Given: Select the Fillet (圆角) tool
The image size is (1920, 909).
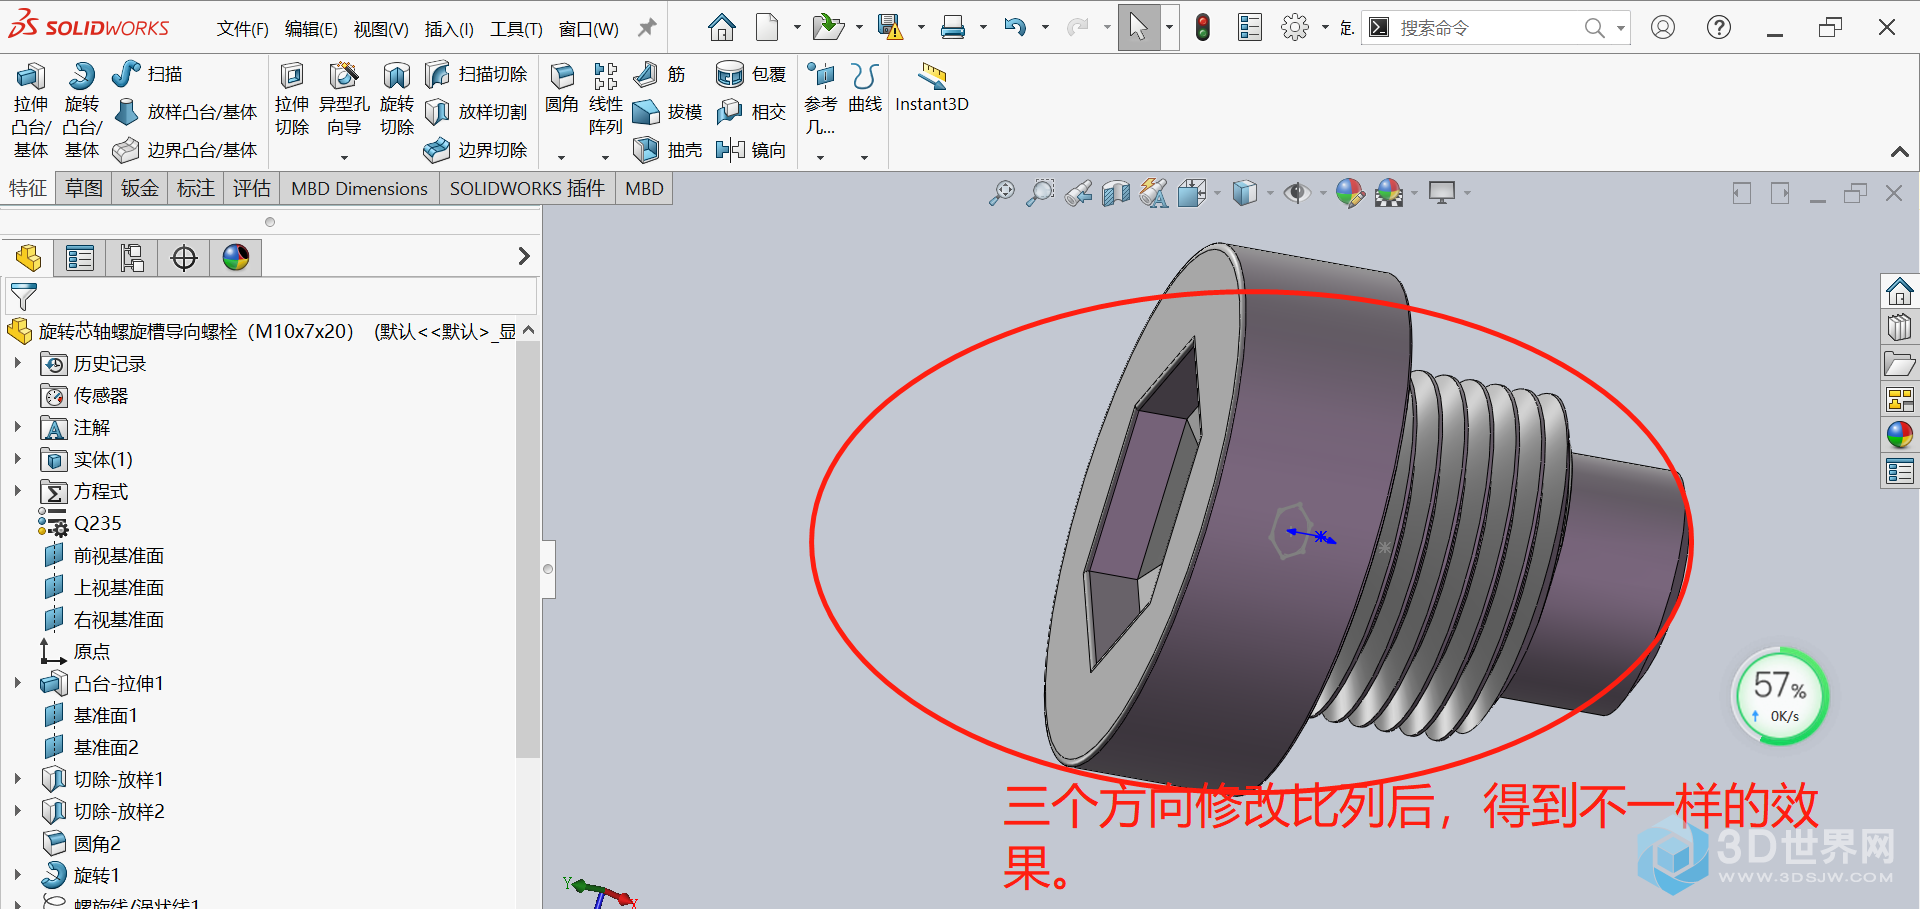Looking at the screenshot, I should click(562, 88).
